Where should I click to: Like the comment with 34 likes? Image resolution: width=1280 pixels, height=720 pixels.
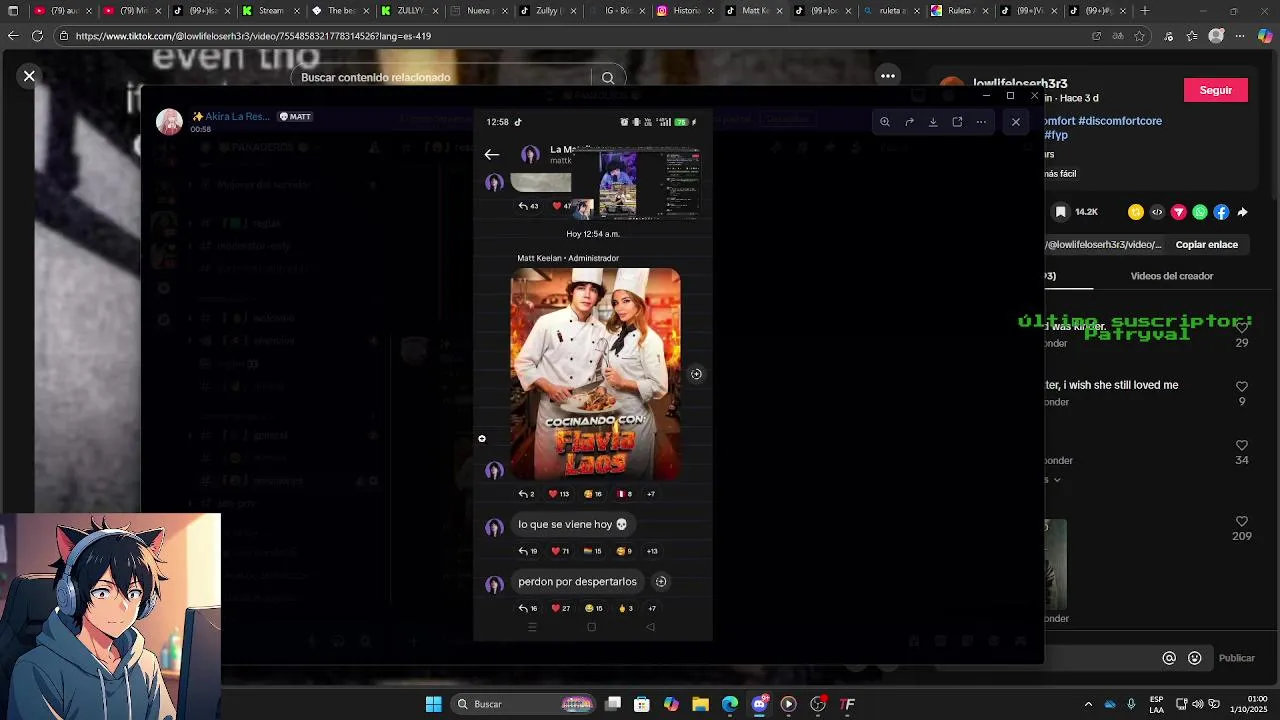pyautogui.click(x=1242, y=445)
